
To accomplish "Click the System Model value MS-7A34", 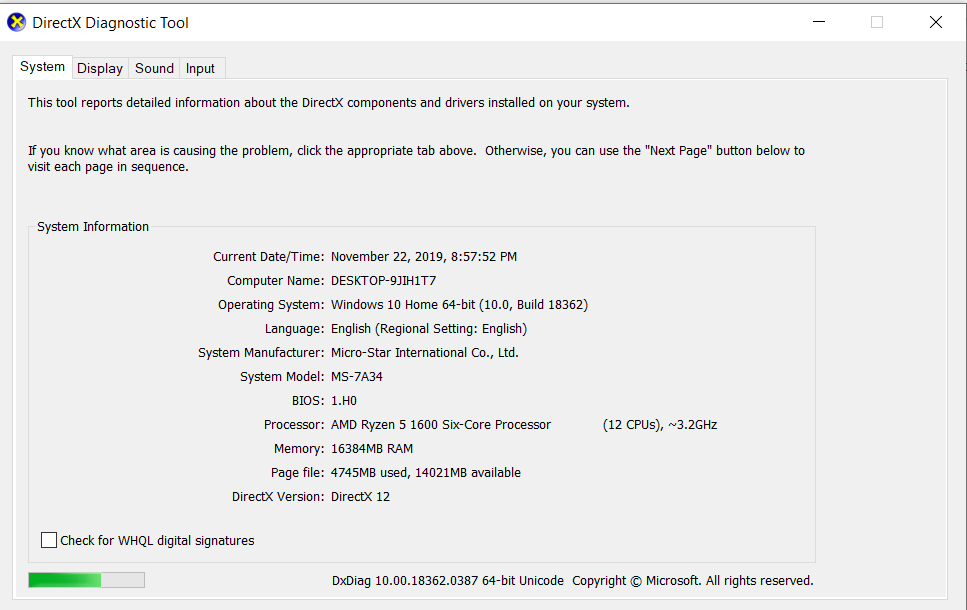I will 356,377.
